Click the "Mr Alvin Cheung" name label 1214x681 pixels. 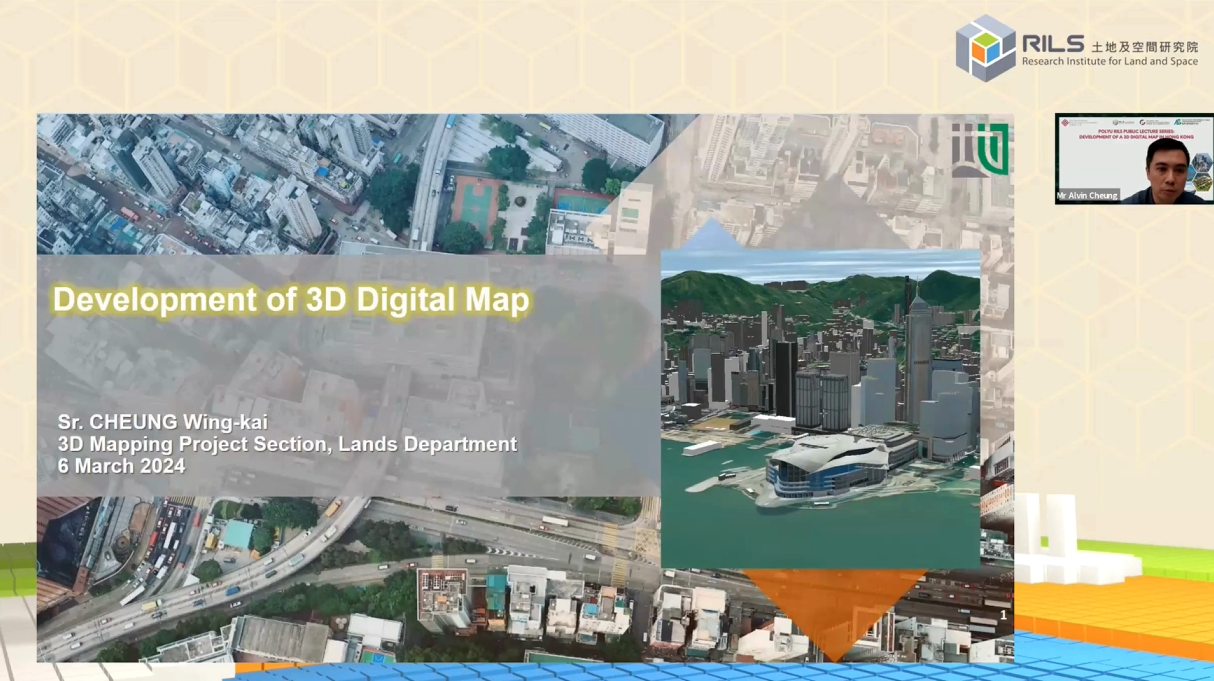pyautogui.click(x=1088, y=196)
